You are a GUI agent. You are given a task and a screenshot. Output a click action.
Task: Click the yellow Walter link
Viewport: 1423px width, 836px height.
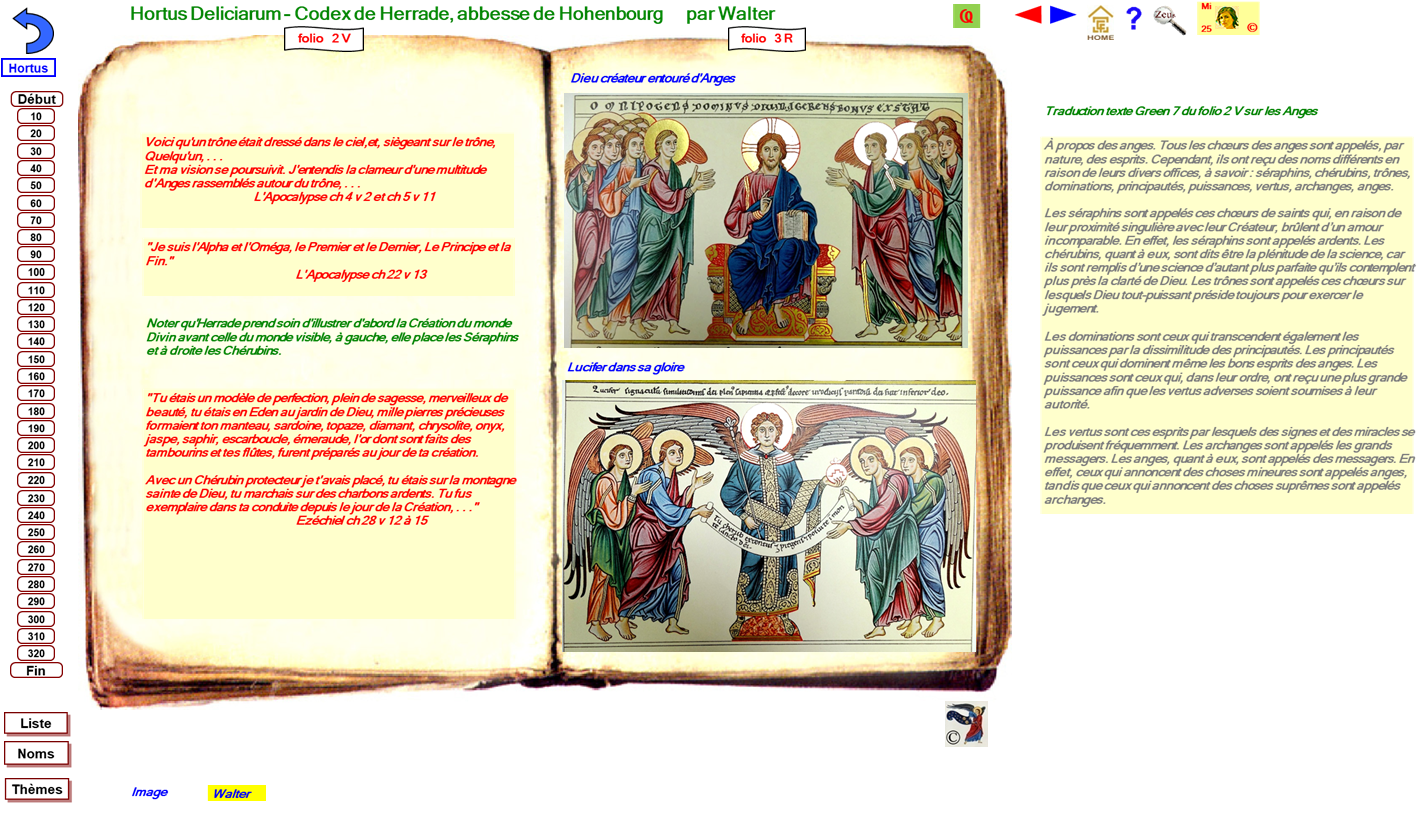pyautogui.click(x=235, y=792)
